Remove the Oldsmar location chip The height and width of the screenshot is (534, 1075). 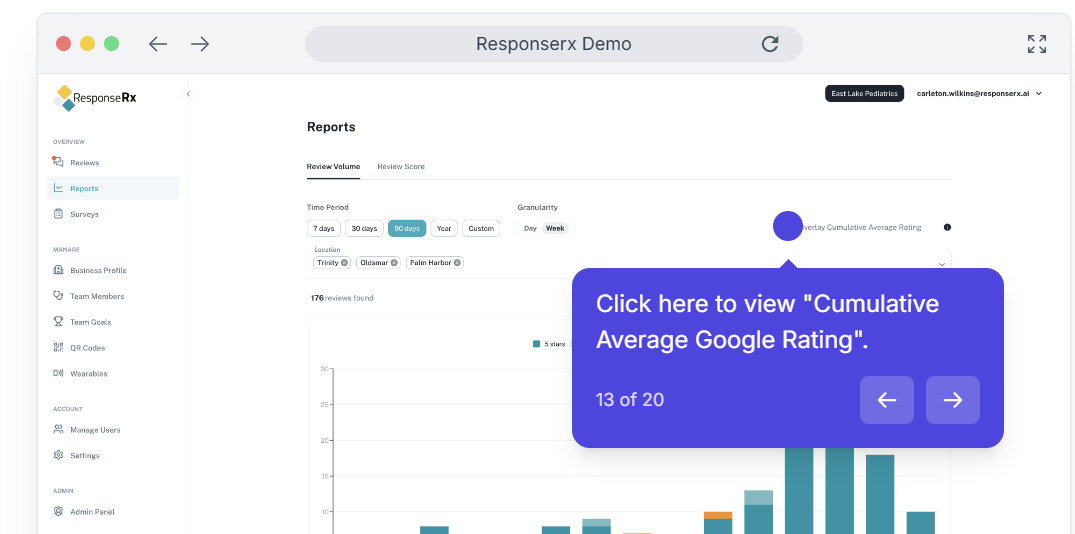tap(394, 263)
